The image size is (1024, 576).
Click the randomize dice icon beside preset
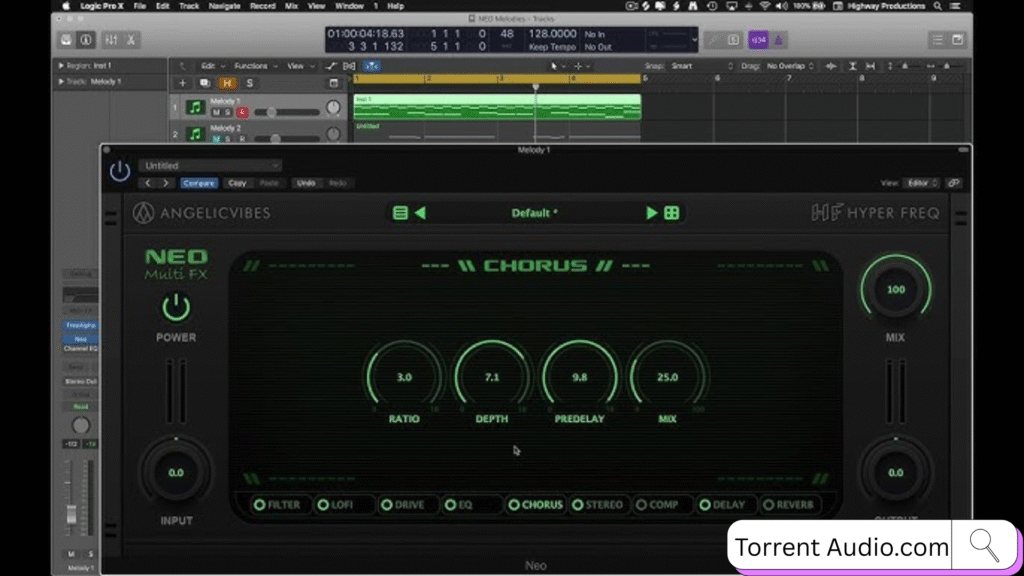click(672, 213)
